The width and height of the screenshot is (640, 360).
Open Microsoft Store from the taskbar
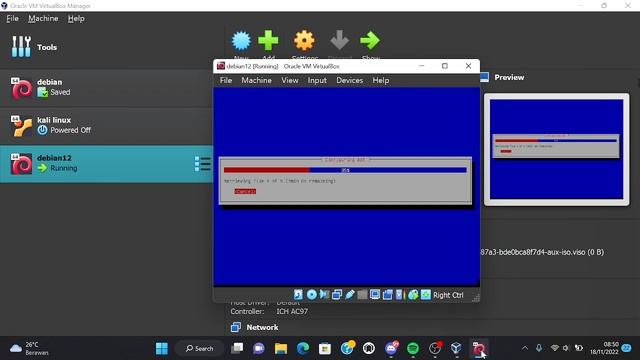click(x=325, y=348)
